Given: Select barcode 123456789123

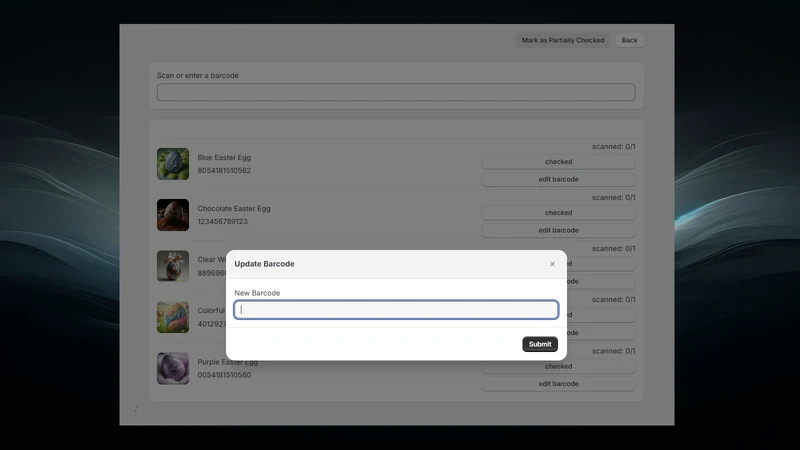Looking at the screenshot, I should 222,221.
